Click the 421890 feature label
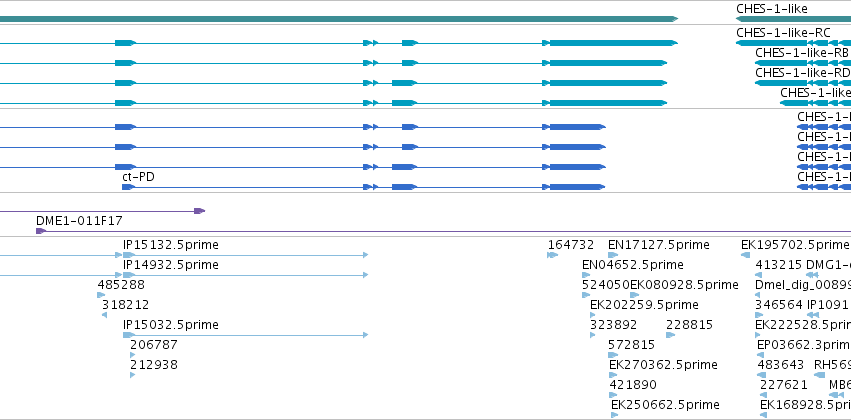851x420 pixels. pos(633,385)
